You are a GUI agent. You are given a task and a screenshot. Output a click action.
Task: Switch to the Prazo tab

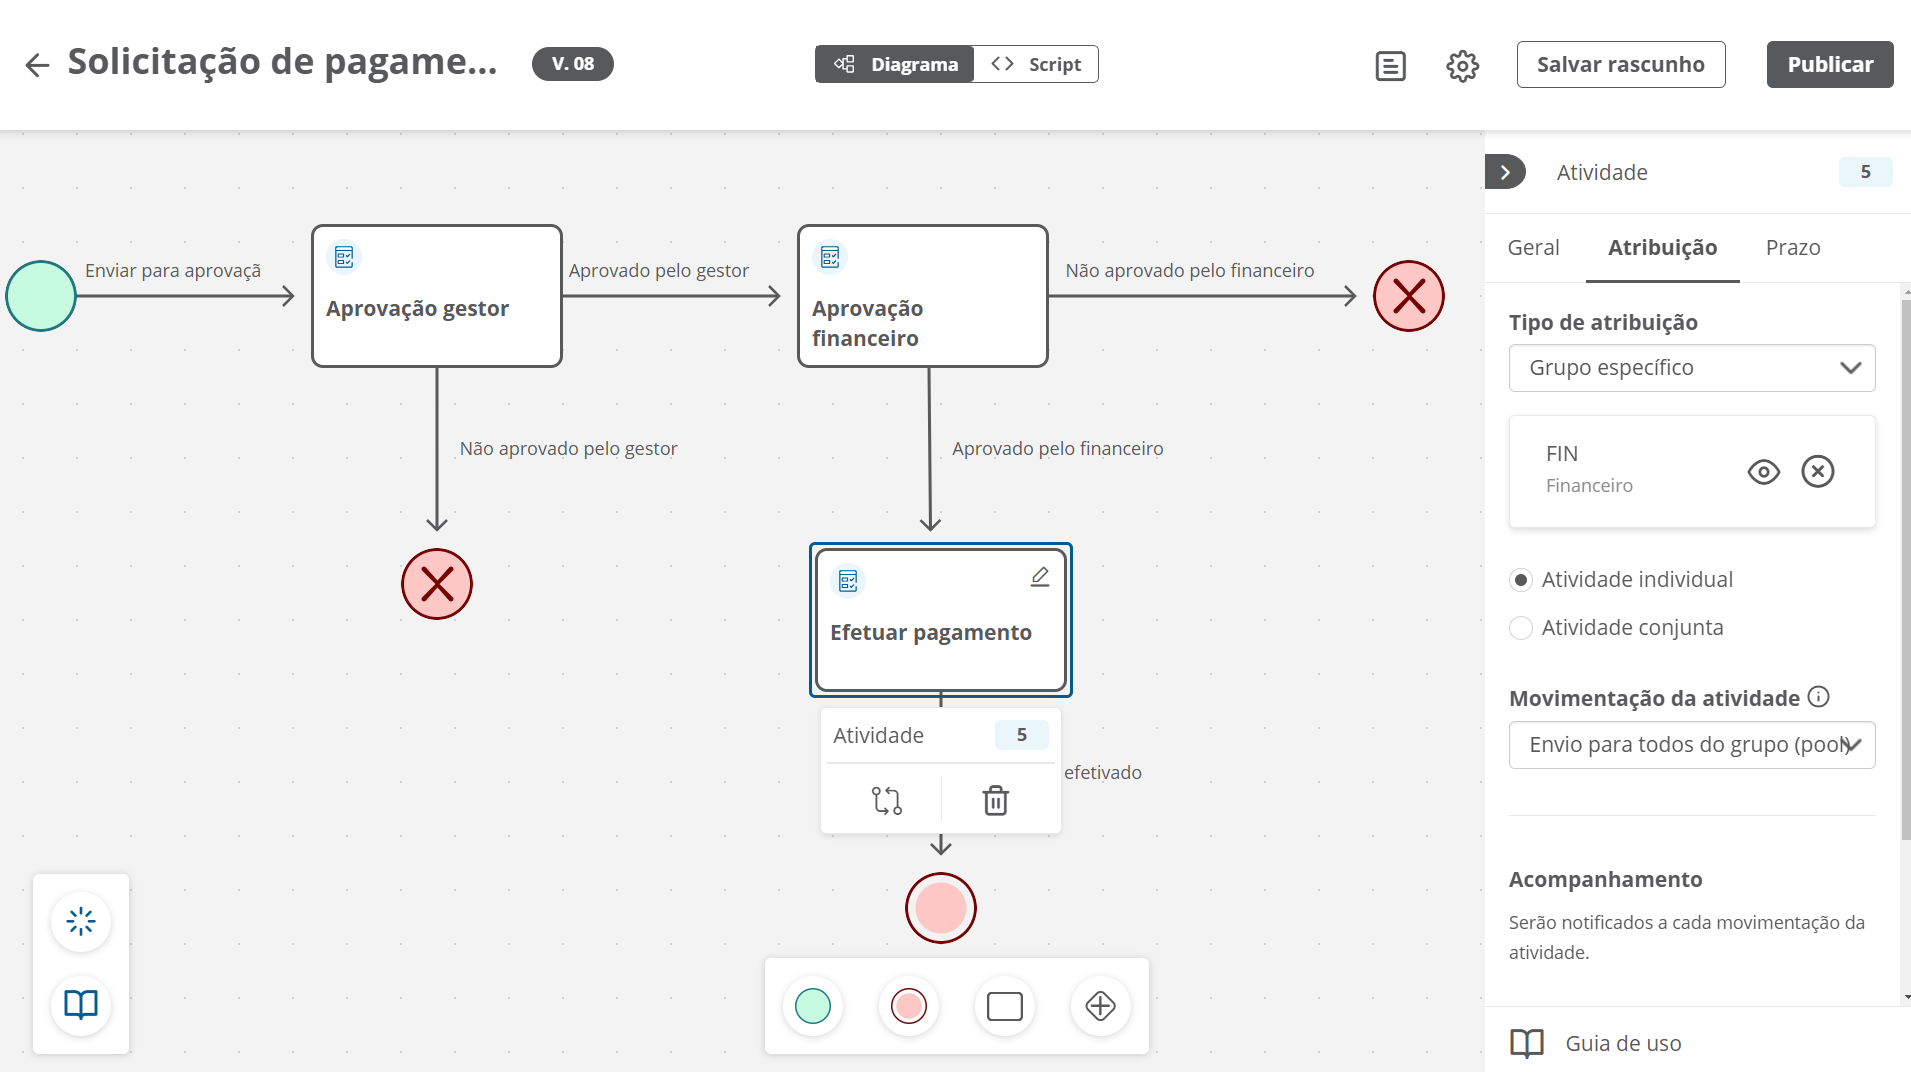coord(1792,248)
